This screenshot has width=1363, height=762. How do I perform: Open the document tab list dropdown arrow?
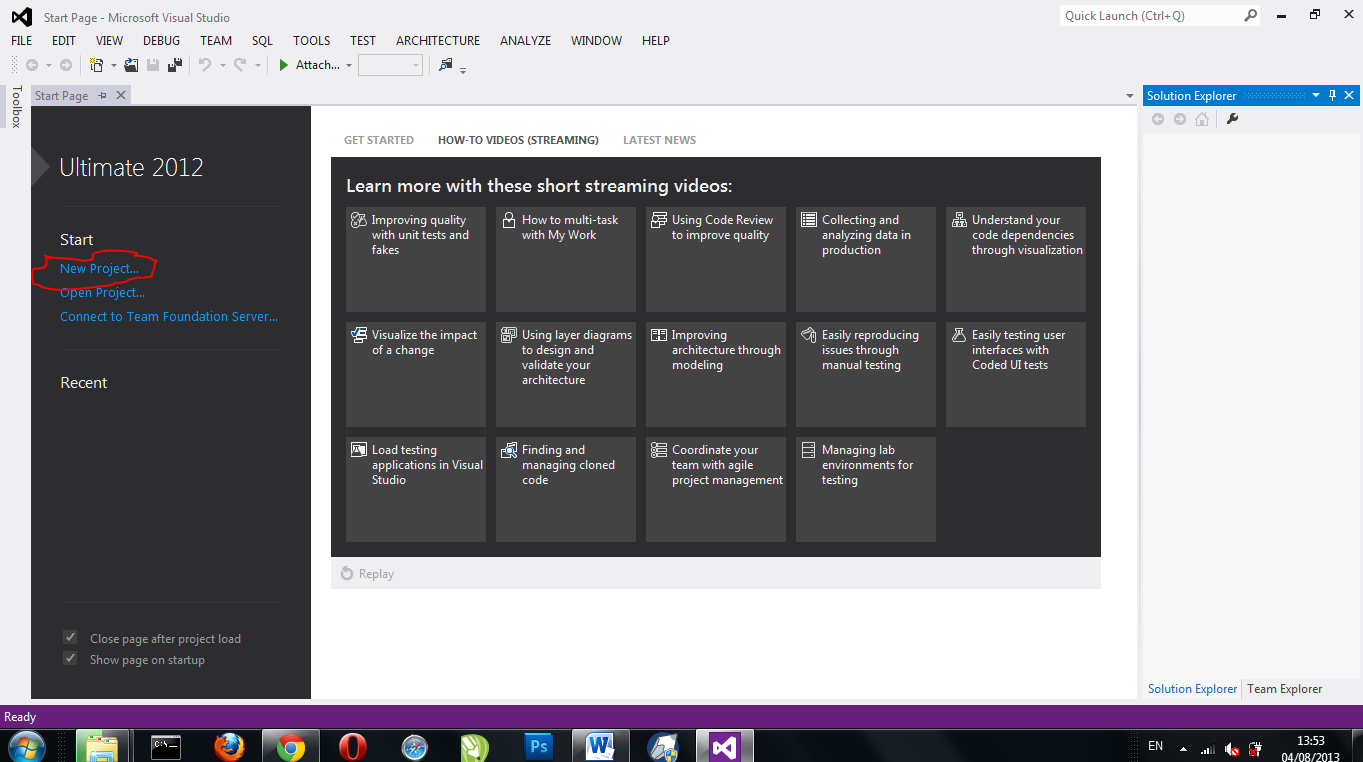[1130, 96]
